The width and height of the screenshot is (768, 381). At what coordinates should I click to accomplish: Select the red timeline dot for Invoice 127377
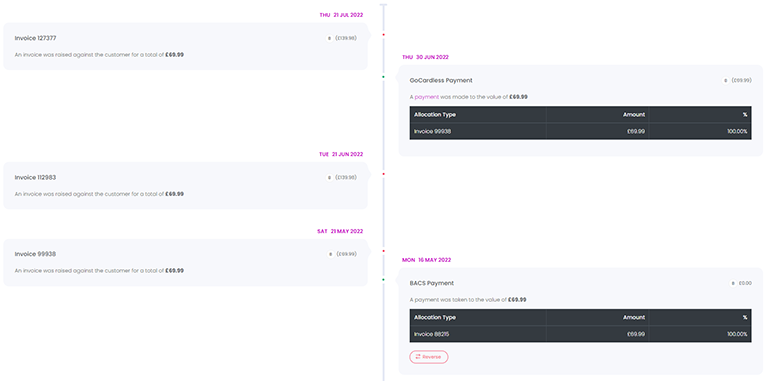coord(384,34)
